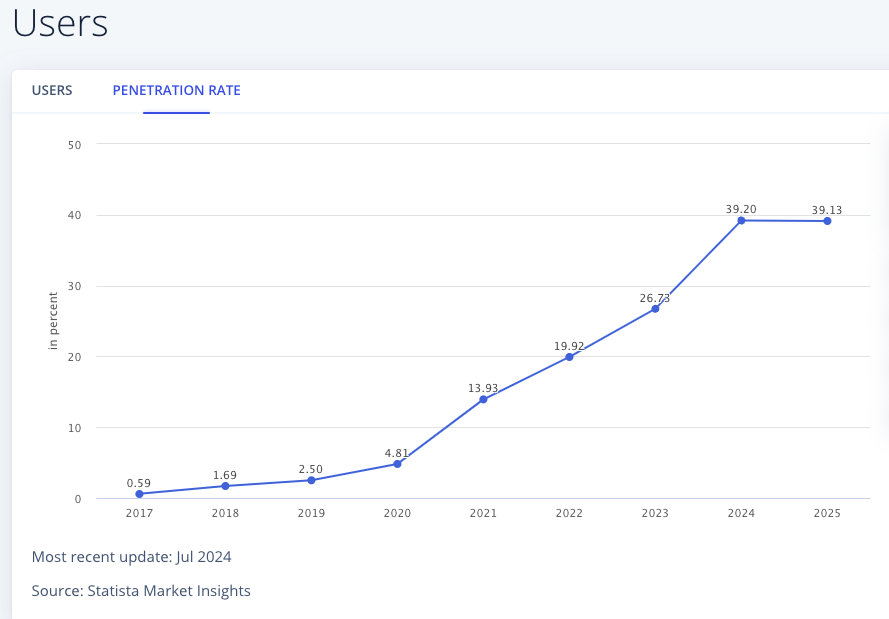Click the 2017 data point on chart
Image resolution: width=889 pixels, height=619 pixels.
pyautogui.click(x=139, y=494)
